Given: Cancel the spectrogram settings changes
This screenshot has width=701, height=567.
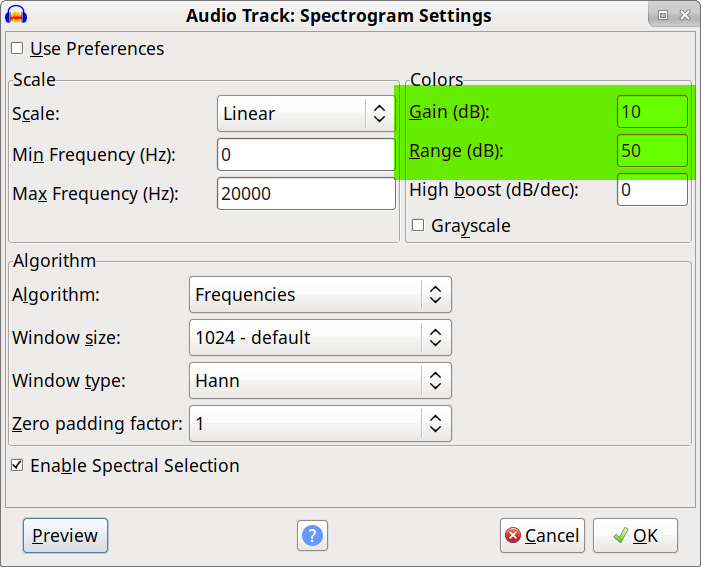Looking at the screenshot, I should (542, 535).
